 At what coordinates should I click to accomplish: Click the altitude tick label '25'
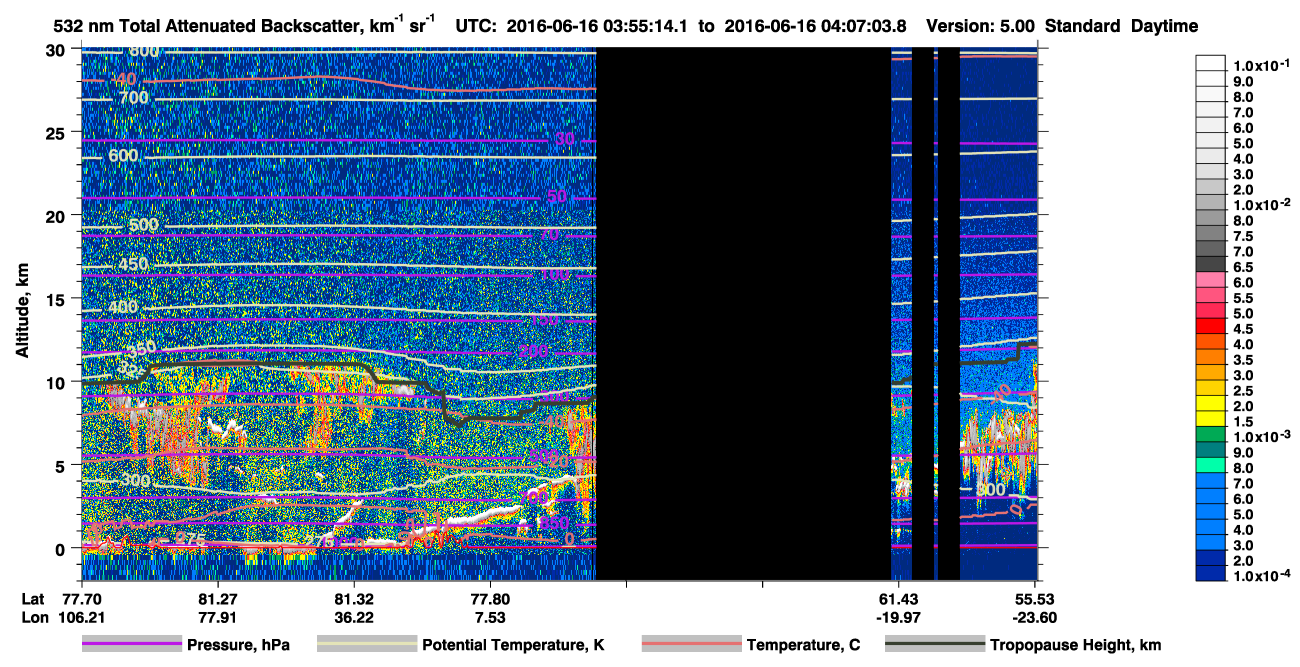pos(57,133)
